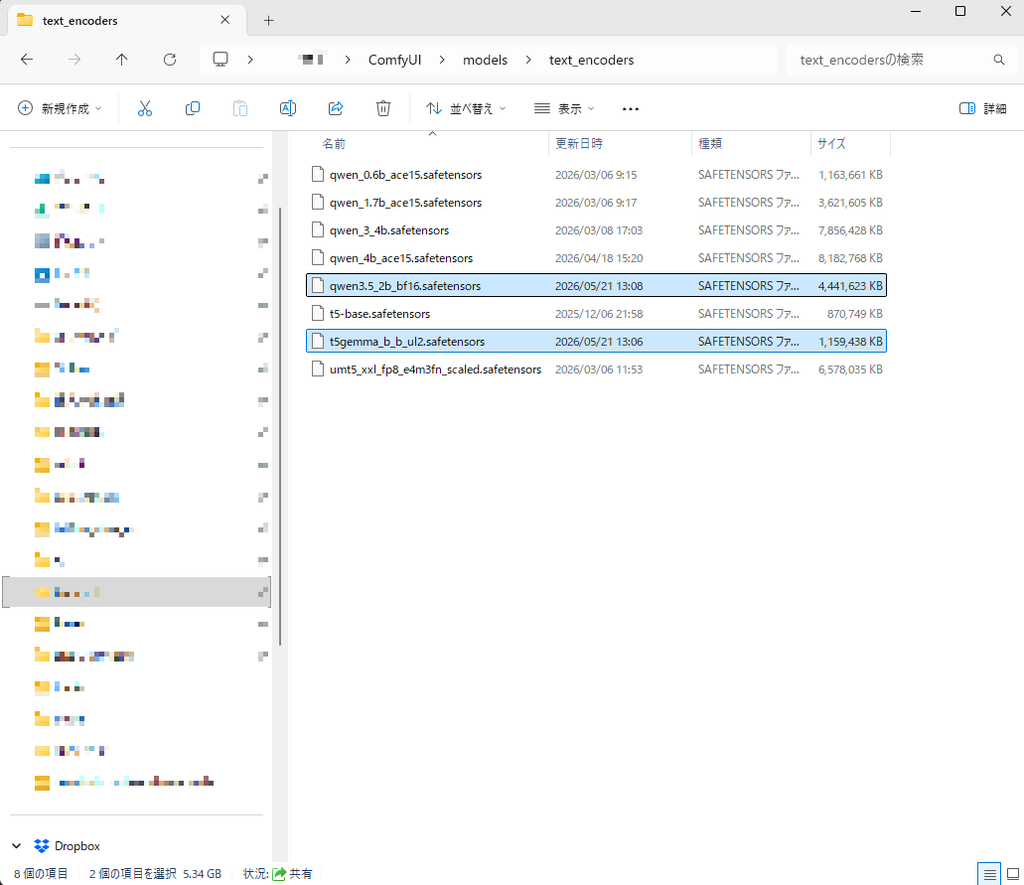Image resolution: width=1024 pixels, height=885 pixels.
Task: Sort by 更新日時 column header
Action: point(579,144)
